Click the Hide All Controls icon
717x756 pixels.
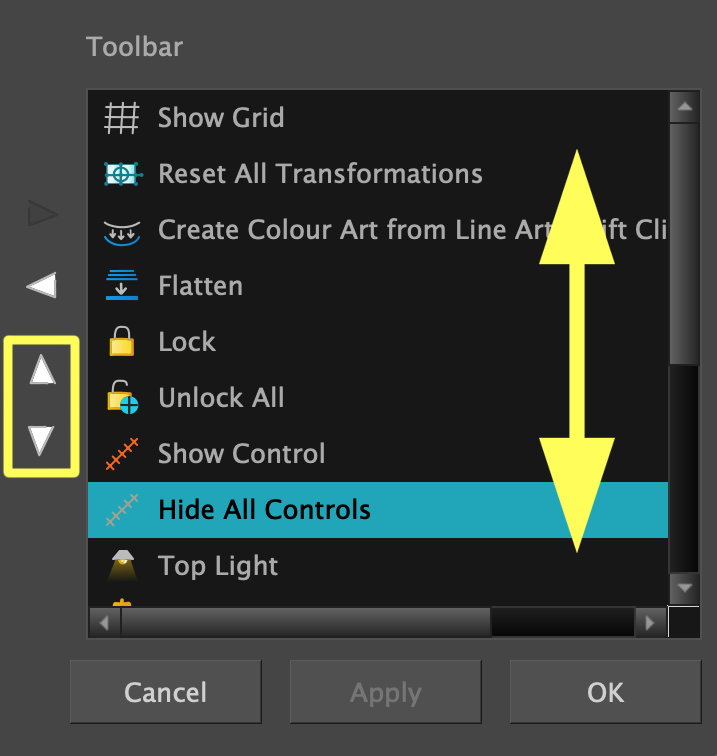[x=122, y=510]
